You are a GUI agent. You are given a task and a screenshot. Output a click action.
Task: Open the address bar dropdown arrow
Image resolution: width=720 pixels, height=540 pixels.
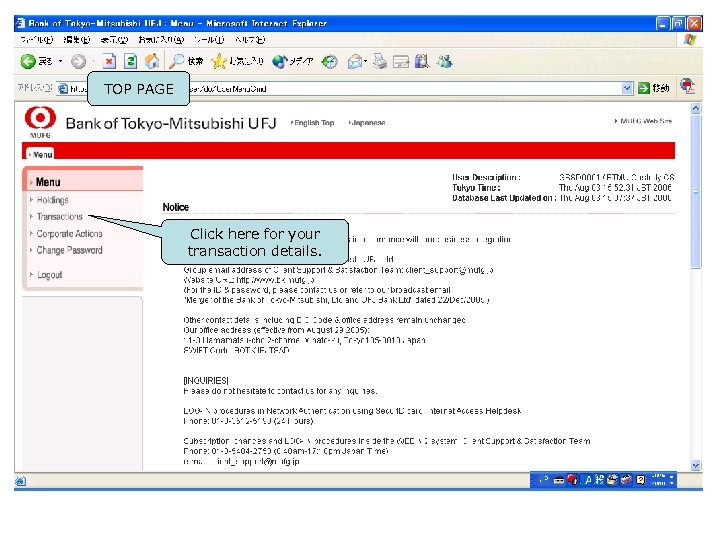[627, 88]
